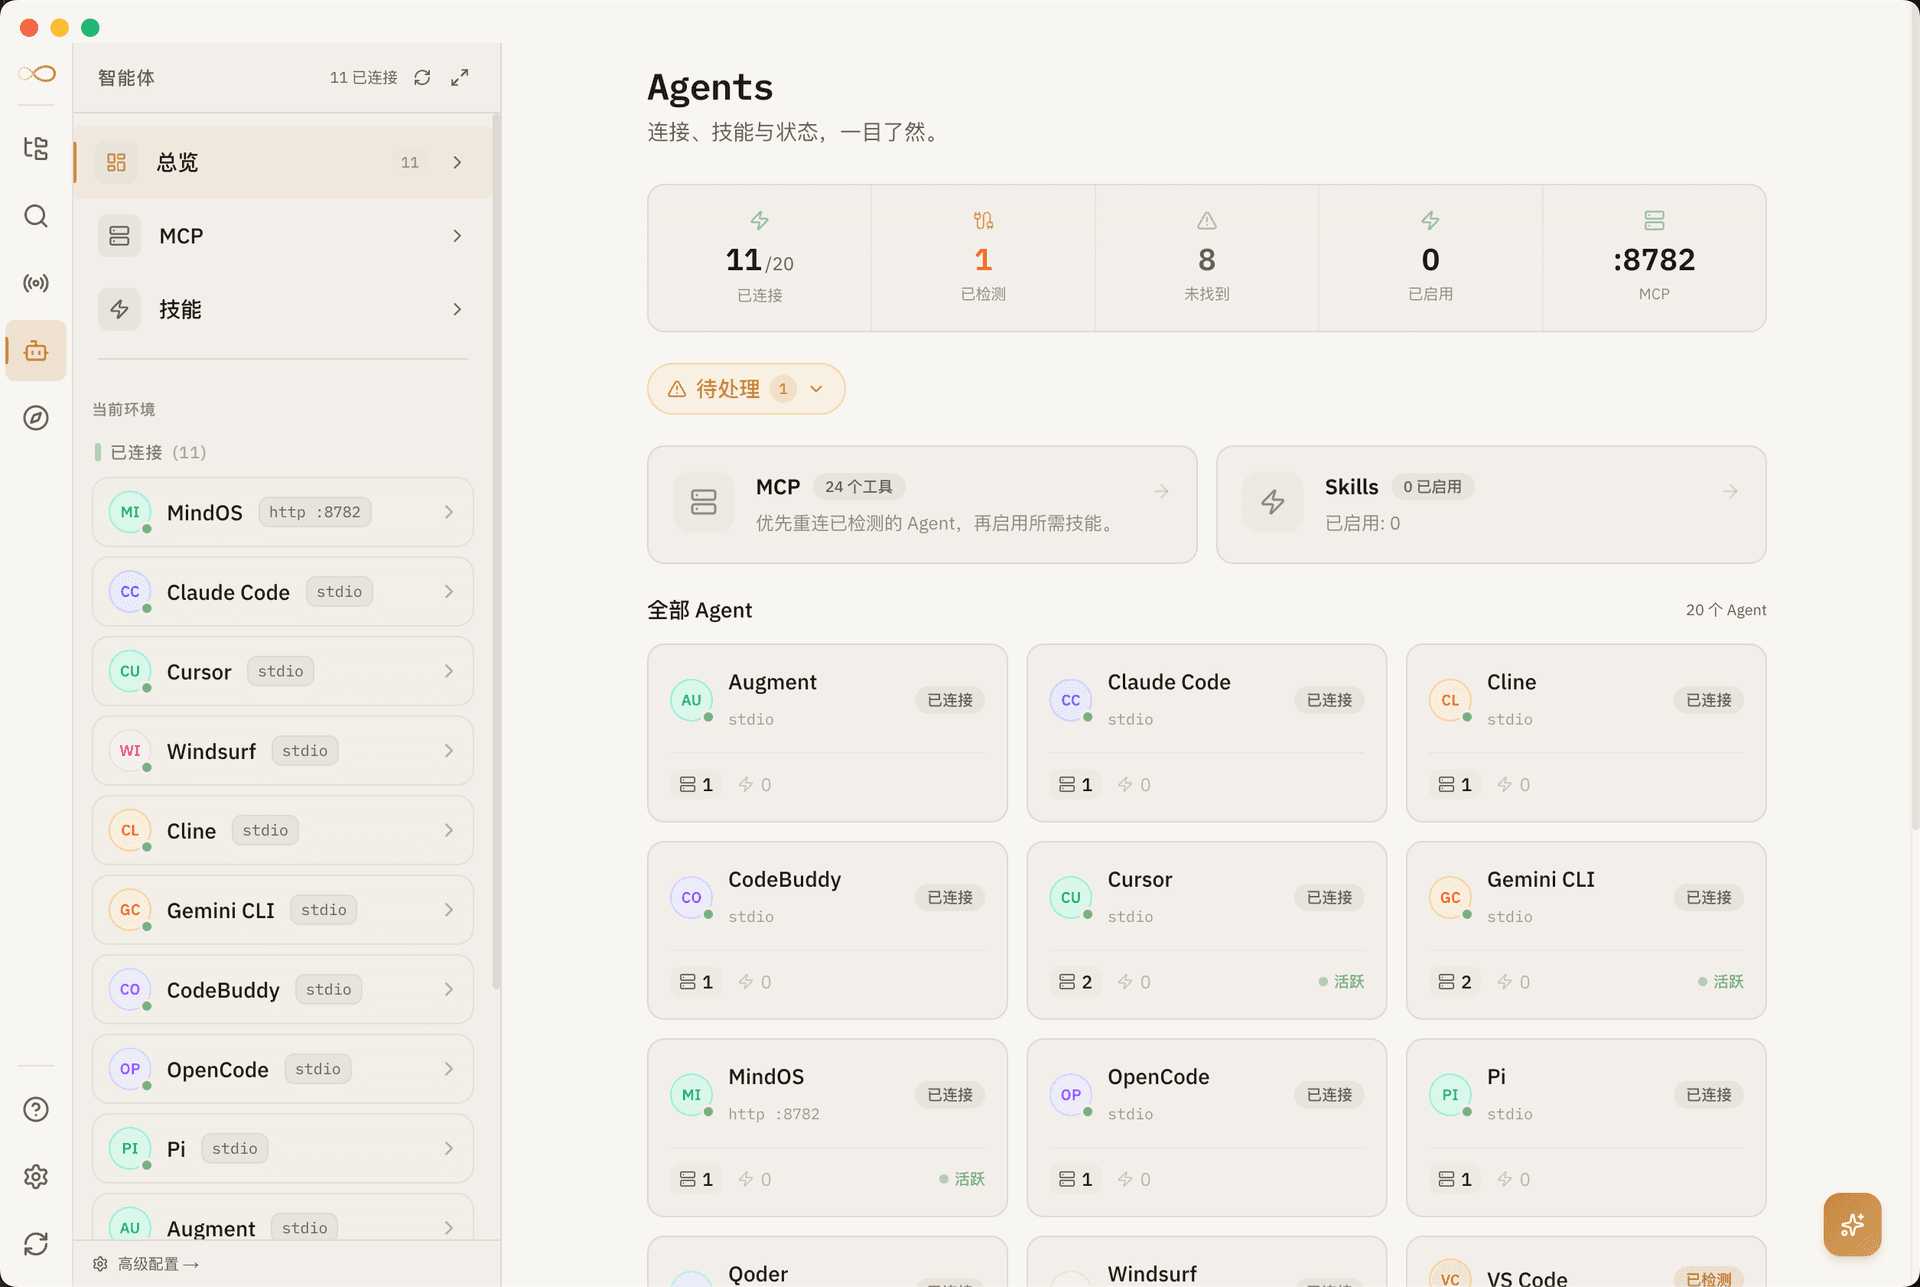Viewport: 1920px width, 1287px height.
Task: Click the MI avatar of MindOS in sidebar
Action: click(x=130, y=512)
